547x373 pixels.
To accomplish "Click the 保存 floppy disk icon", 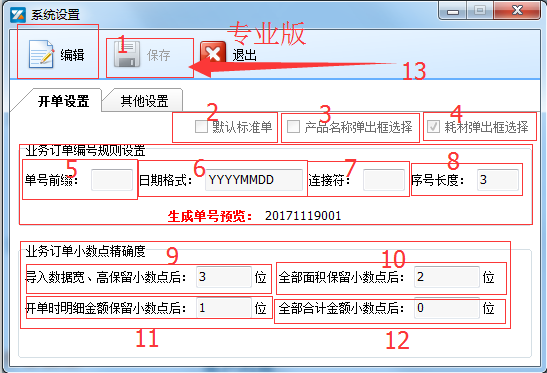I will 127,54.
